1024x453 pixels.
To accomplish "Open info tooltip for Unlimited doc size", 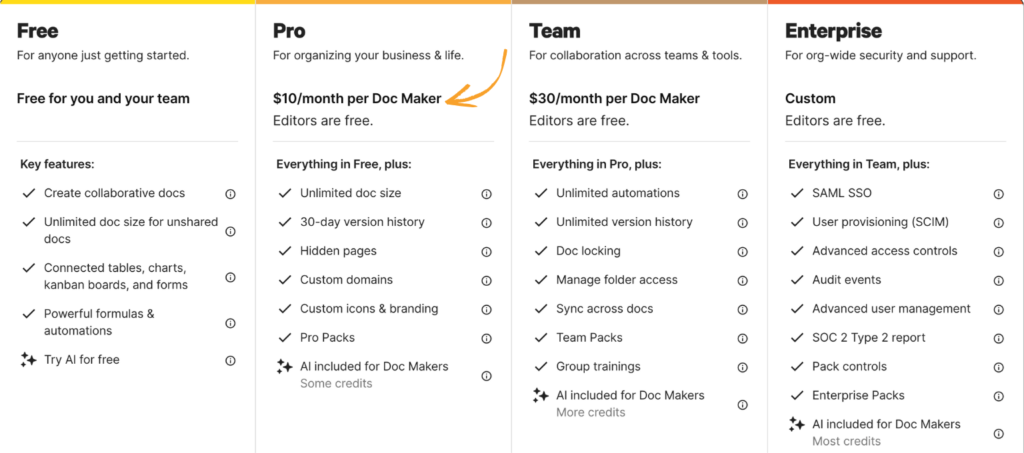I will 486,194.
